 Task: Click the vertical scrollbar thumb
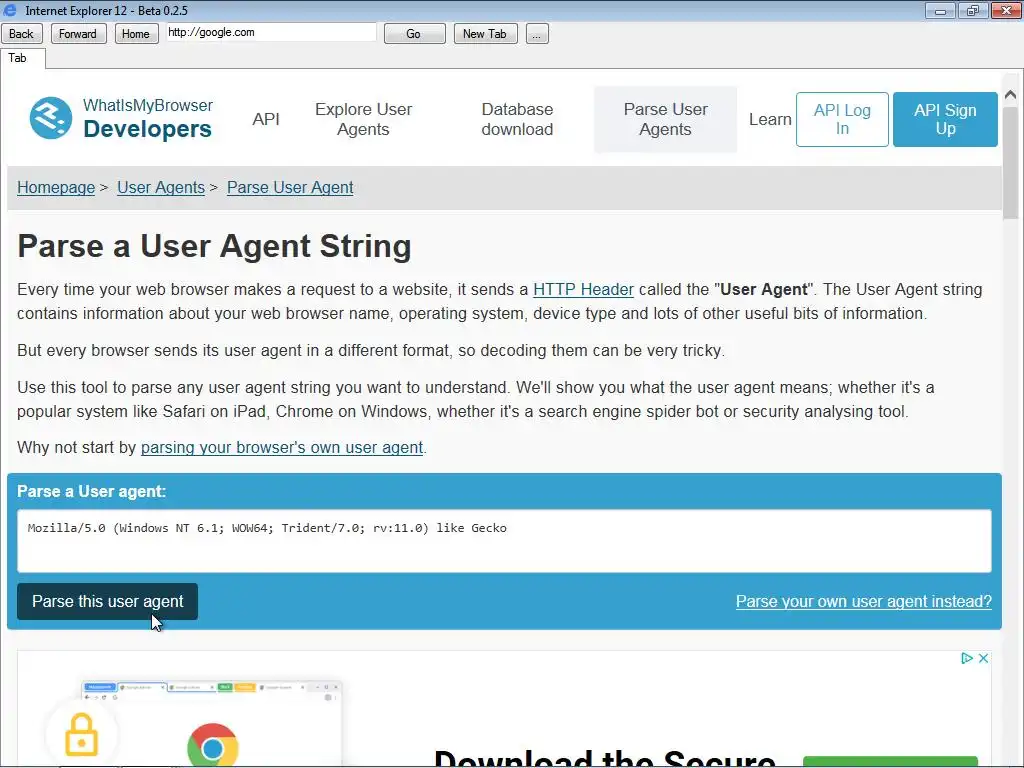[x=1010, y=163]
